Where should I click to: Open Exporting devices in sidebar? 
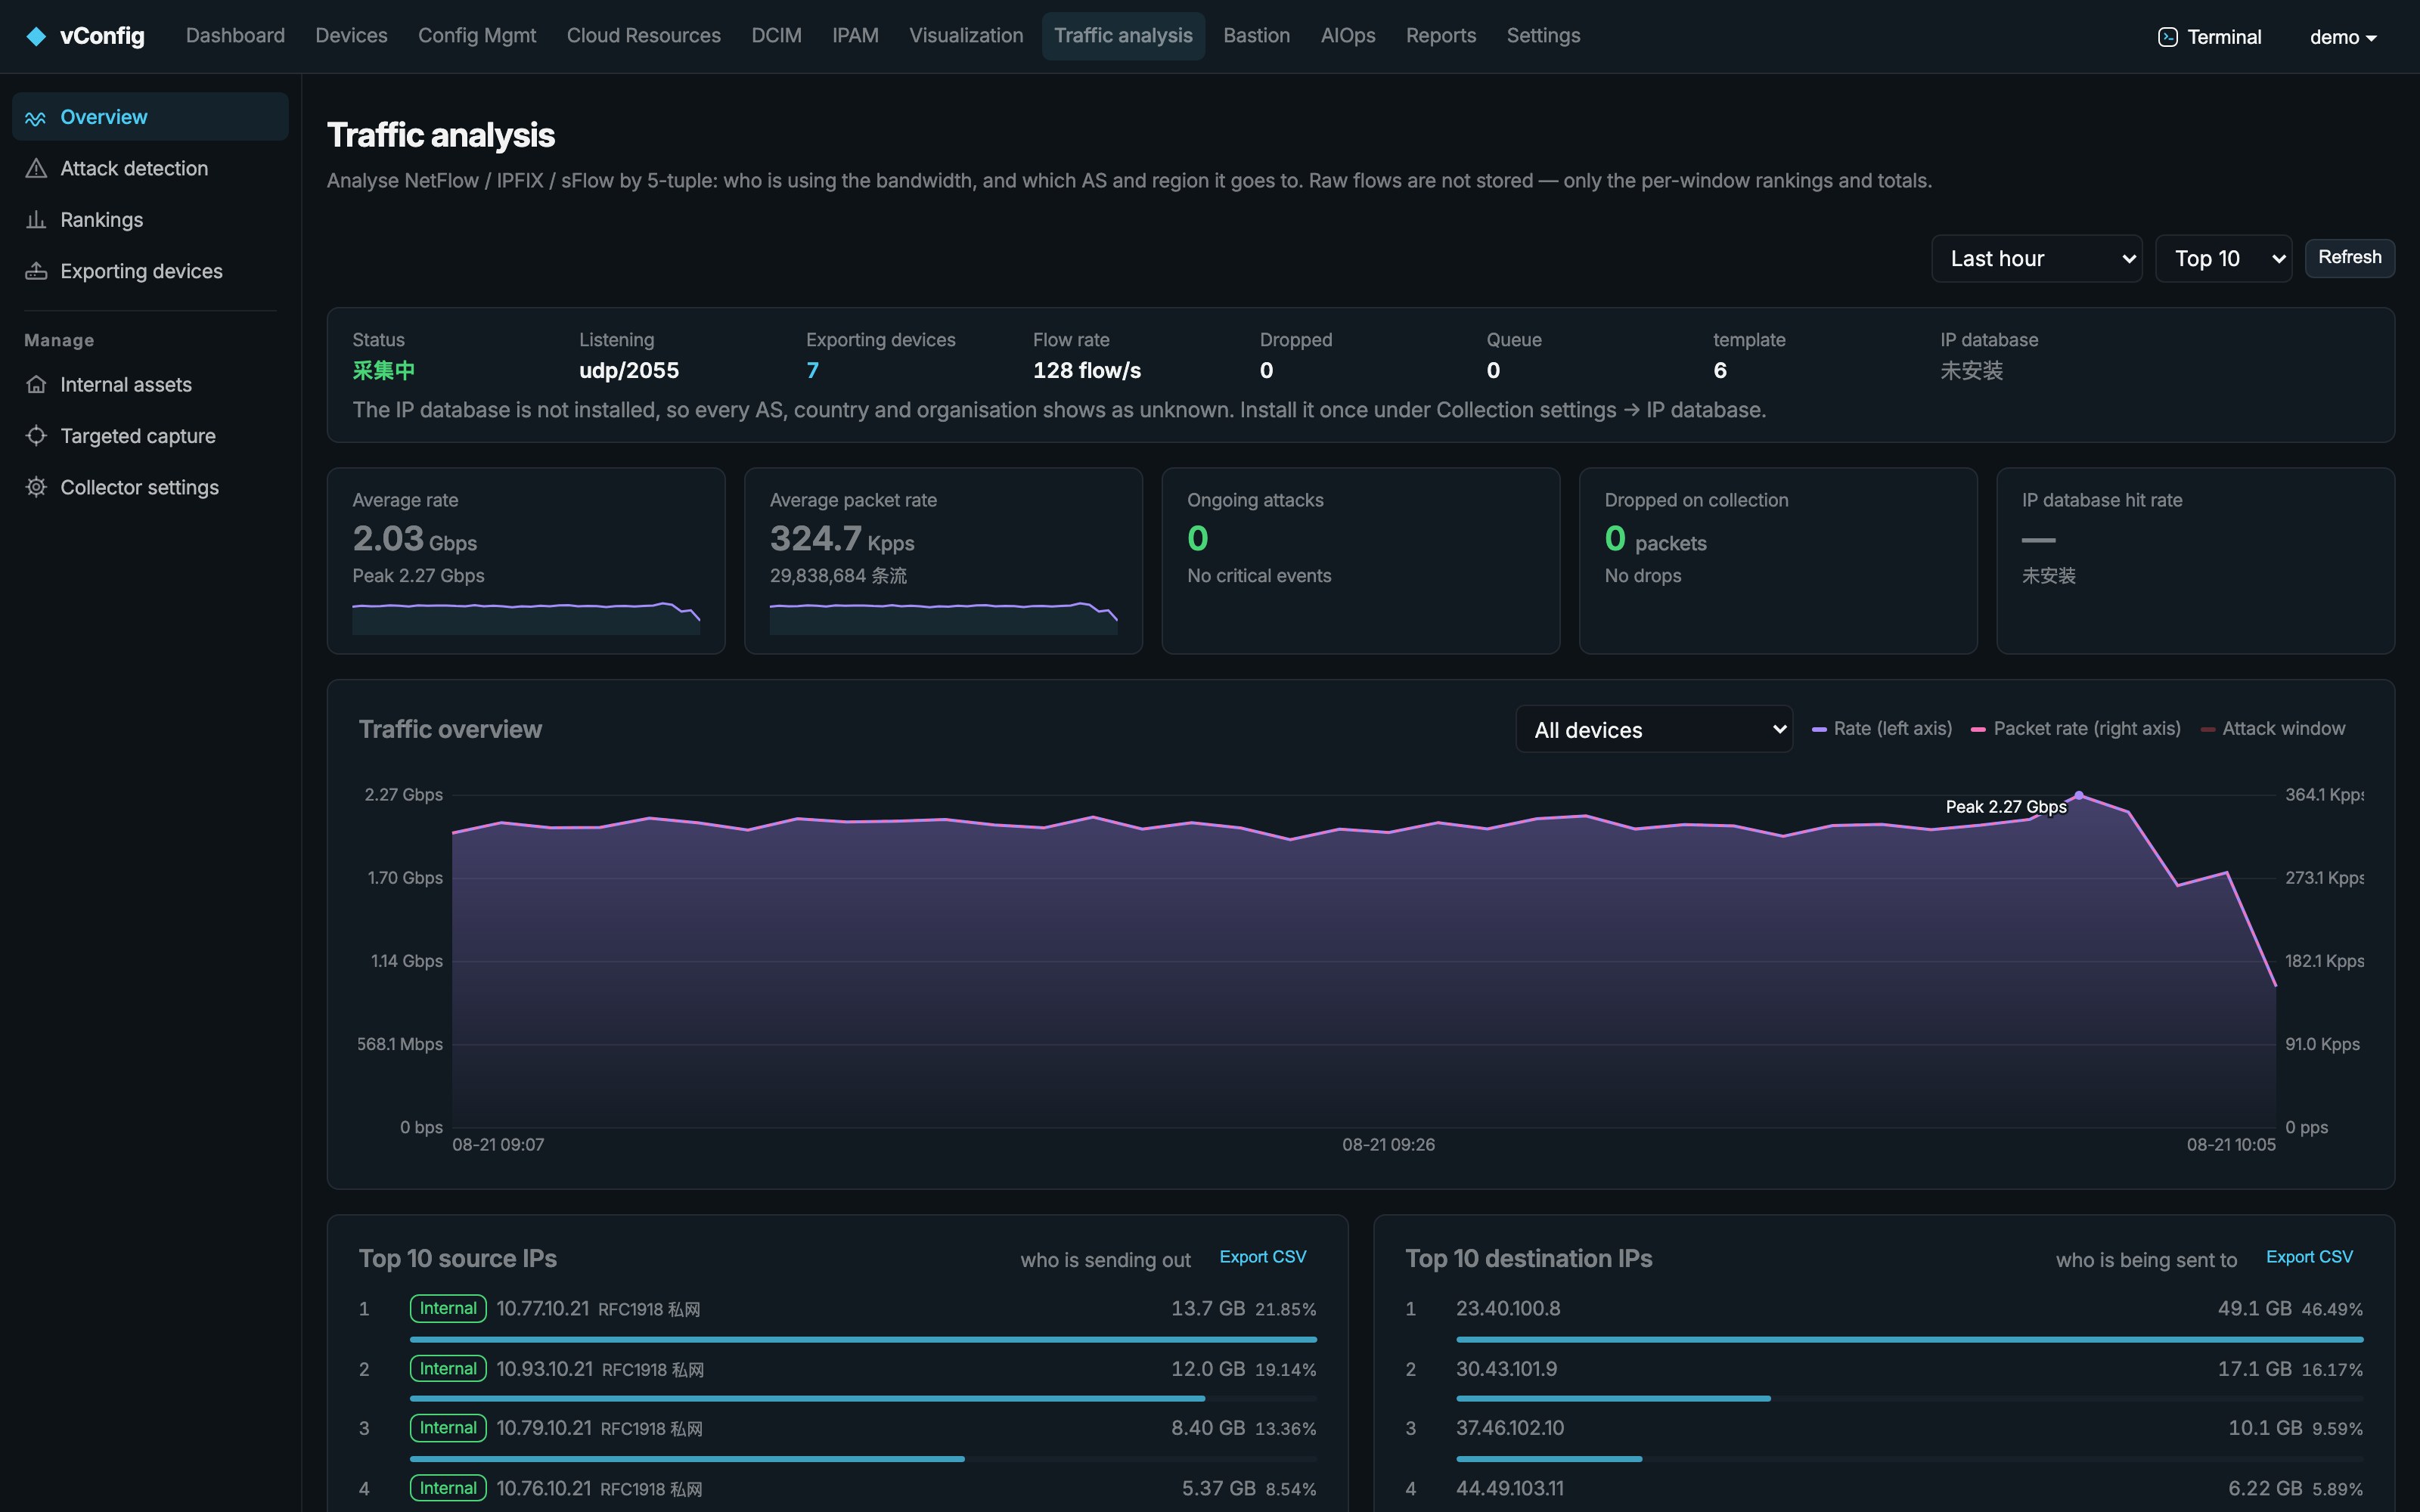[x=150, y=271]
